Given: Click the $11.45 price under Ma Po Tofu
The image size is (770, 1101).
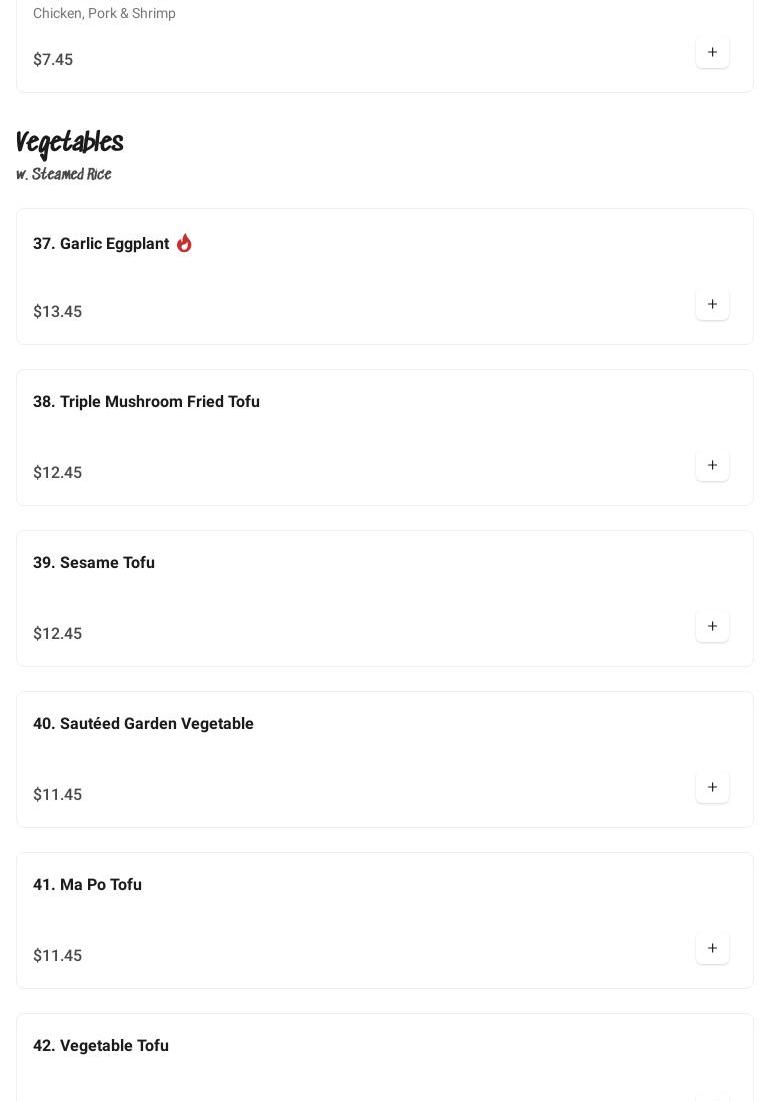Looking at the screenshot, I should pos(57,956).
